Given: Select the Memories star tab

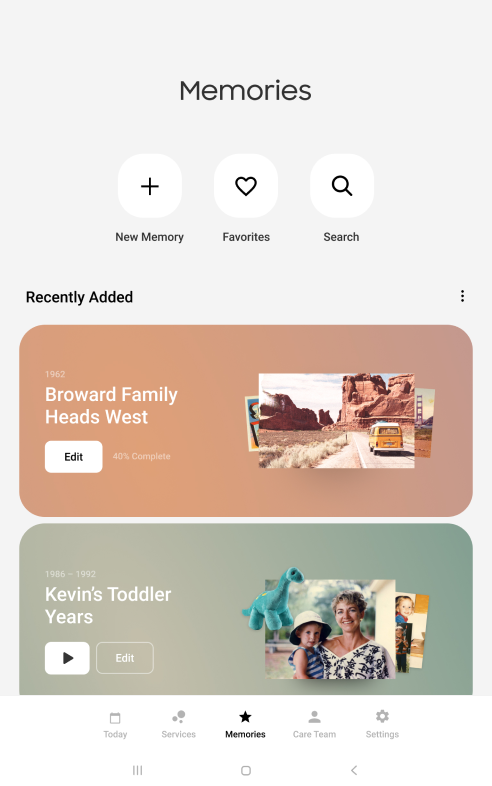Looking at the screenshot, I should 245,725.
